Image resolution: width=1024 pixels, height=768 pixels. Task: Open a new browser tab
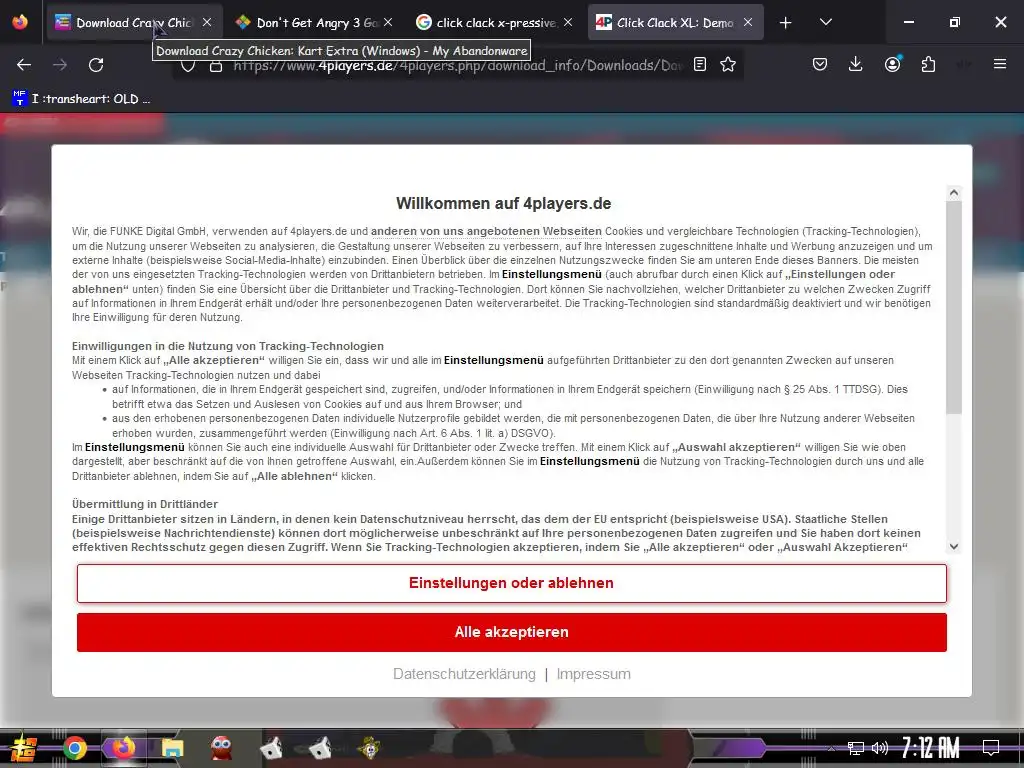pos(786,23)
